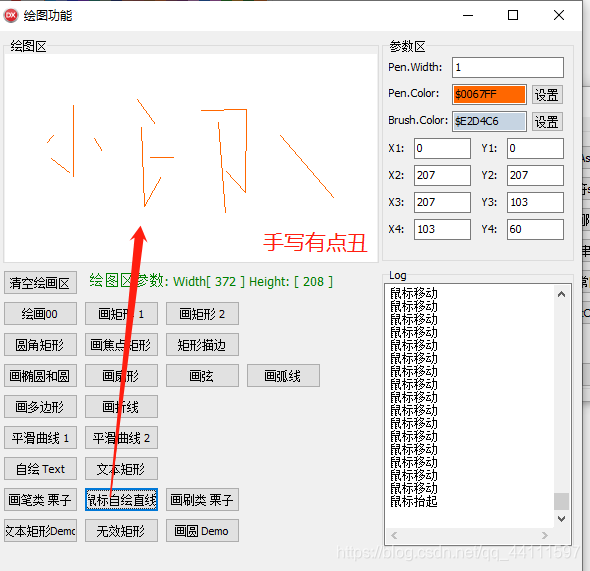Activate the 鼠标自绘直线 button
This screenshot has height=571, width=590.
coord(121,500)
